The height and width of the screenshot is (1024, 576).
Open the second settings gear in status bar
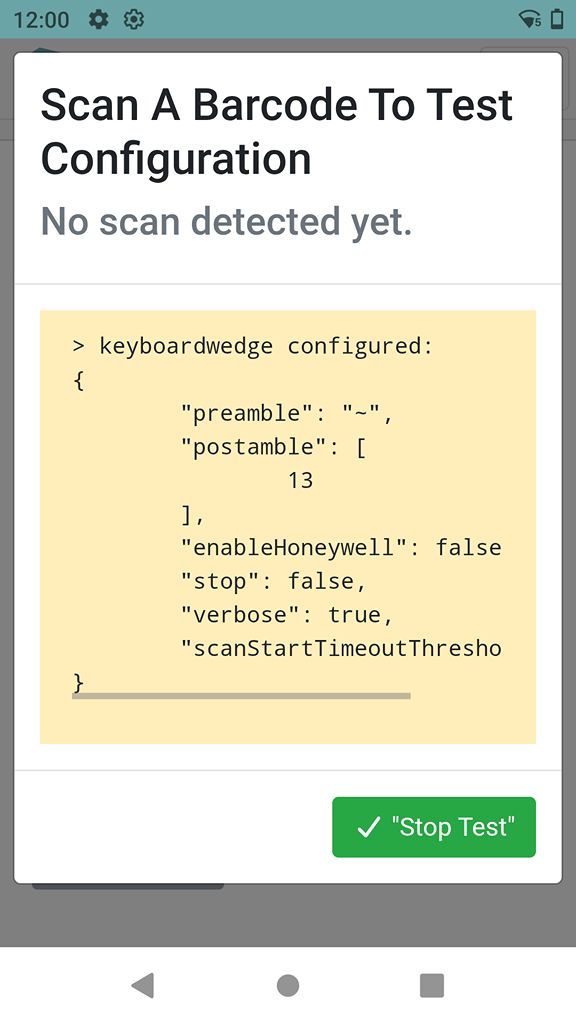tap(134, 18)
